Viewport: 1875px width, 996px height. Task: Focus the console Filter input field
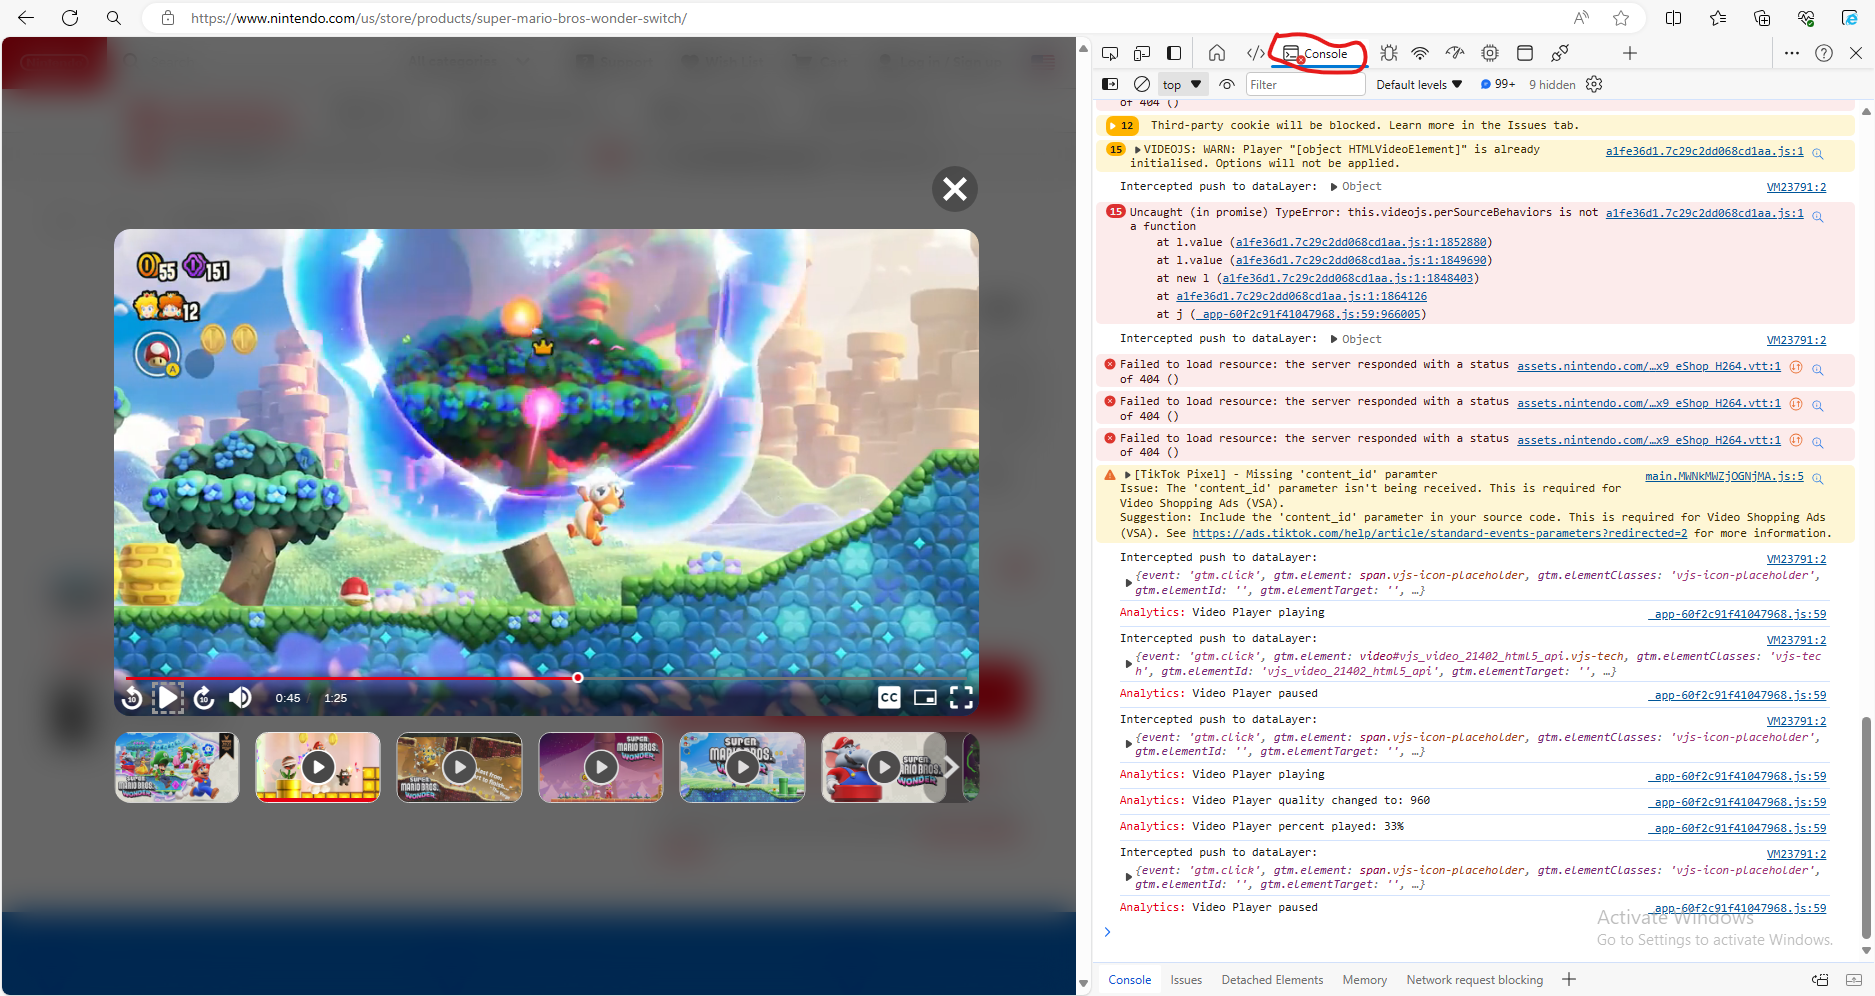click(x=1305, y=85)
